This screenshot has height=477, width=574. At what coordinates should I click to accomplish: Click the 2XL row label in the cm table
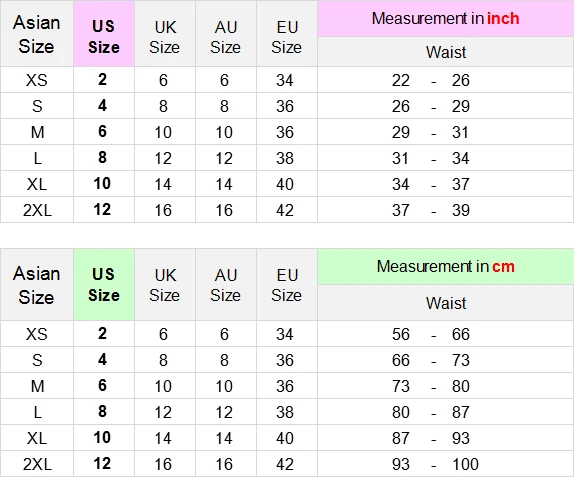click(37, 464)
